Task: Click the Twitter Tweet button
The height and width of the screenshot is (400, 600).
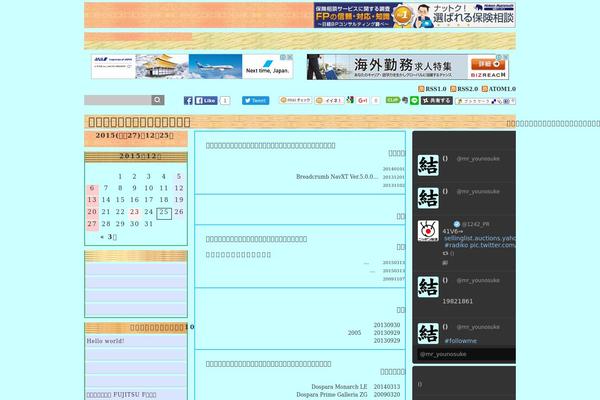Action: 256,100
